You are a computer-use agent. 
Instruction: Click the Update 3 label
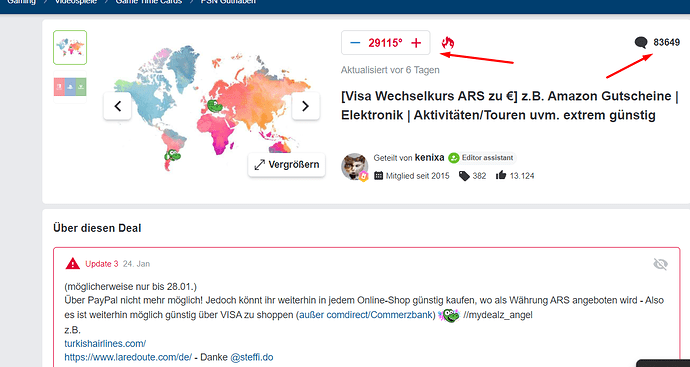pos(102,264)
